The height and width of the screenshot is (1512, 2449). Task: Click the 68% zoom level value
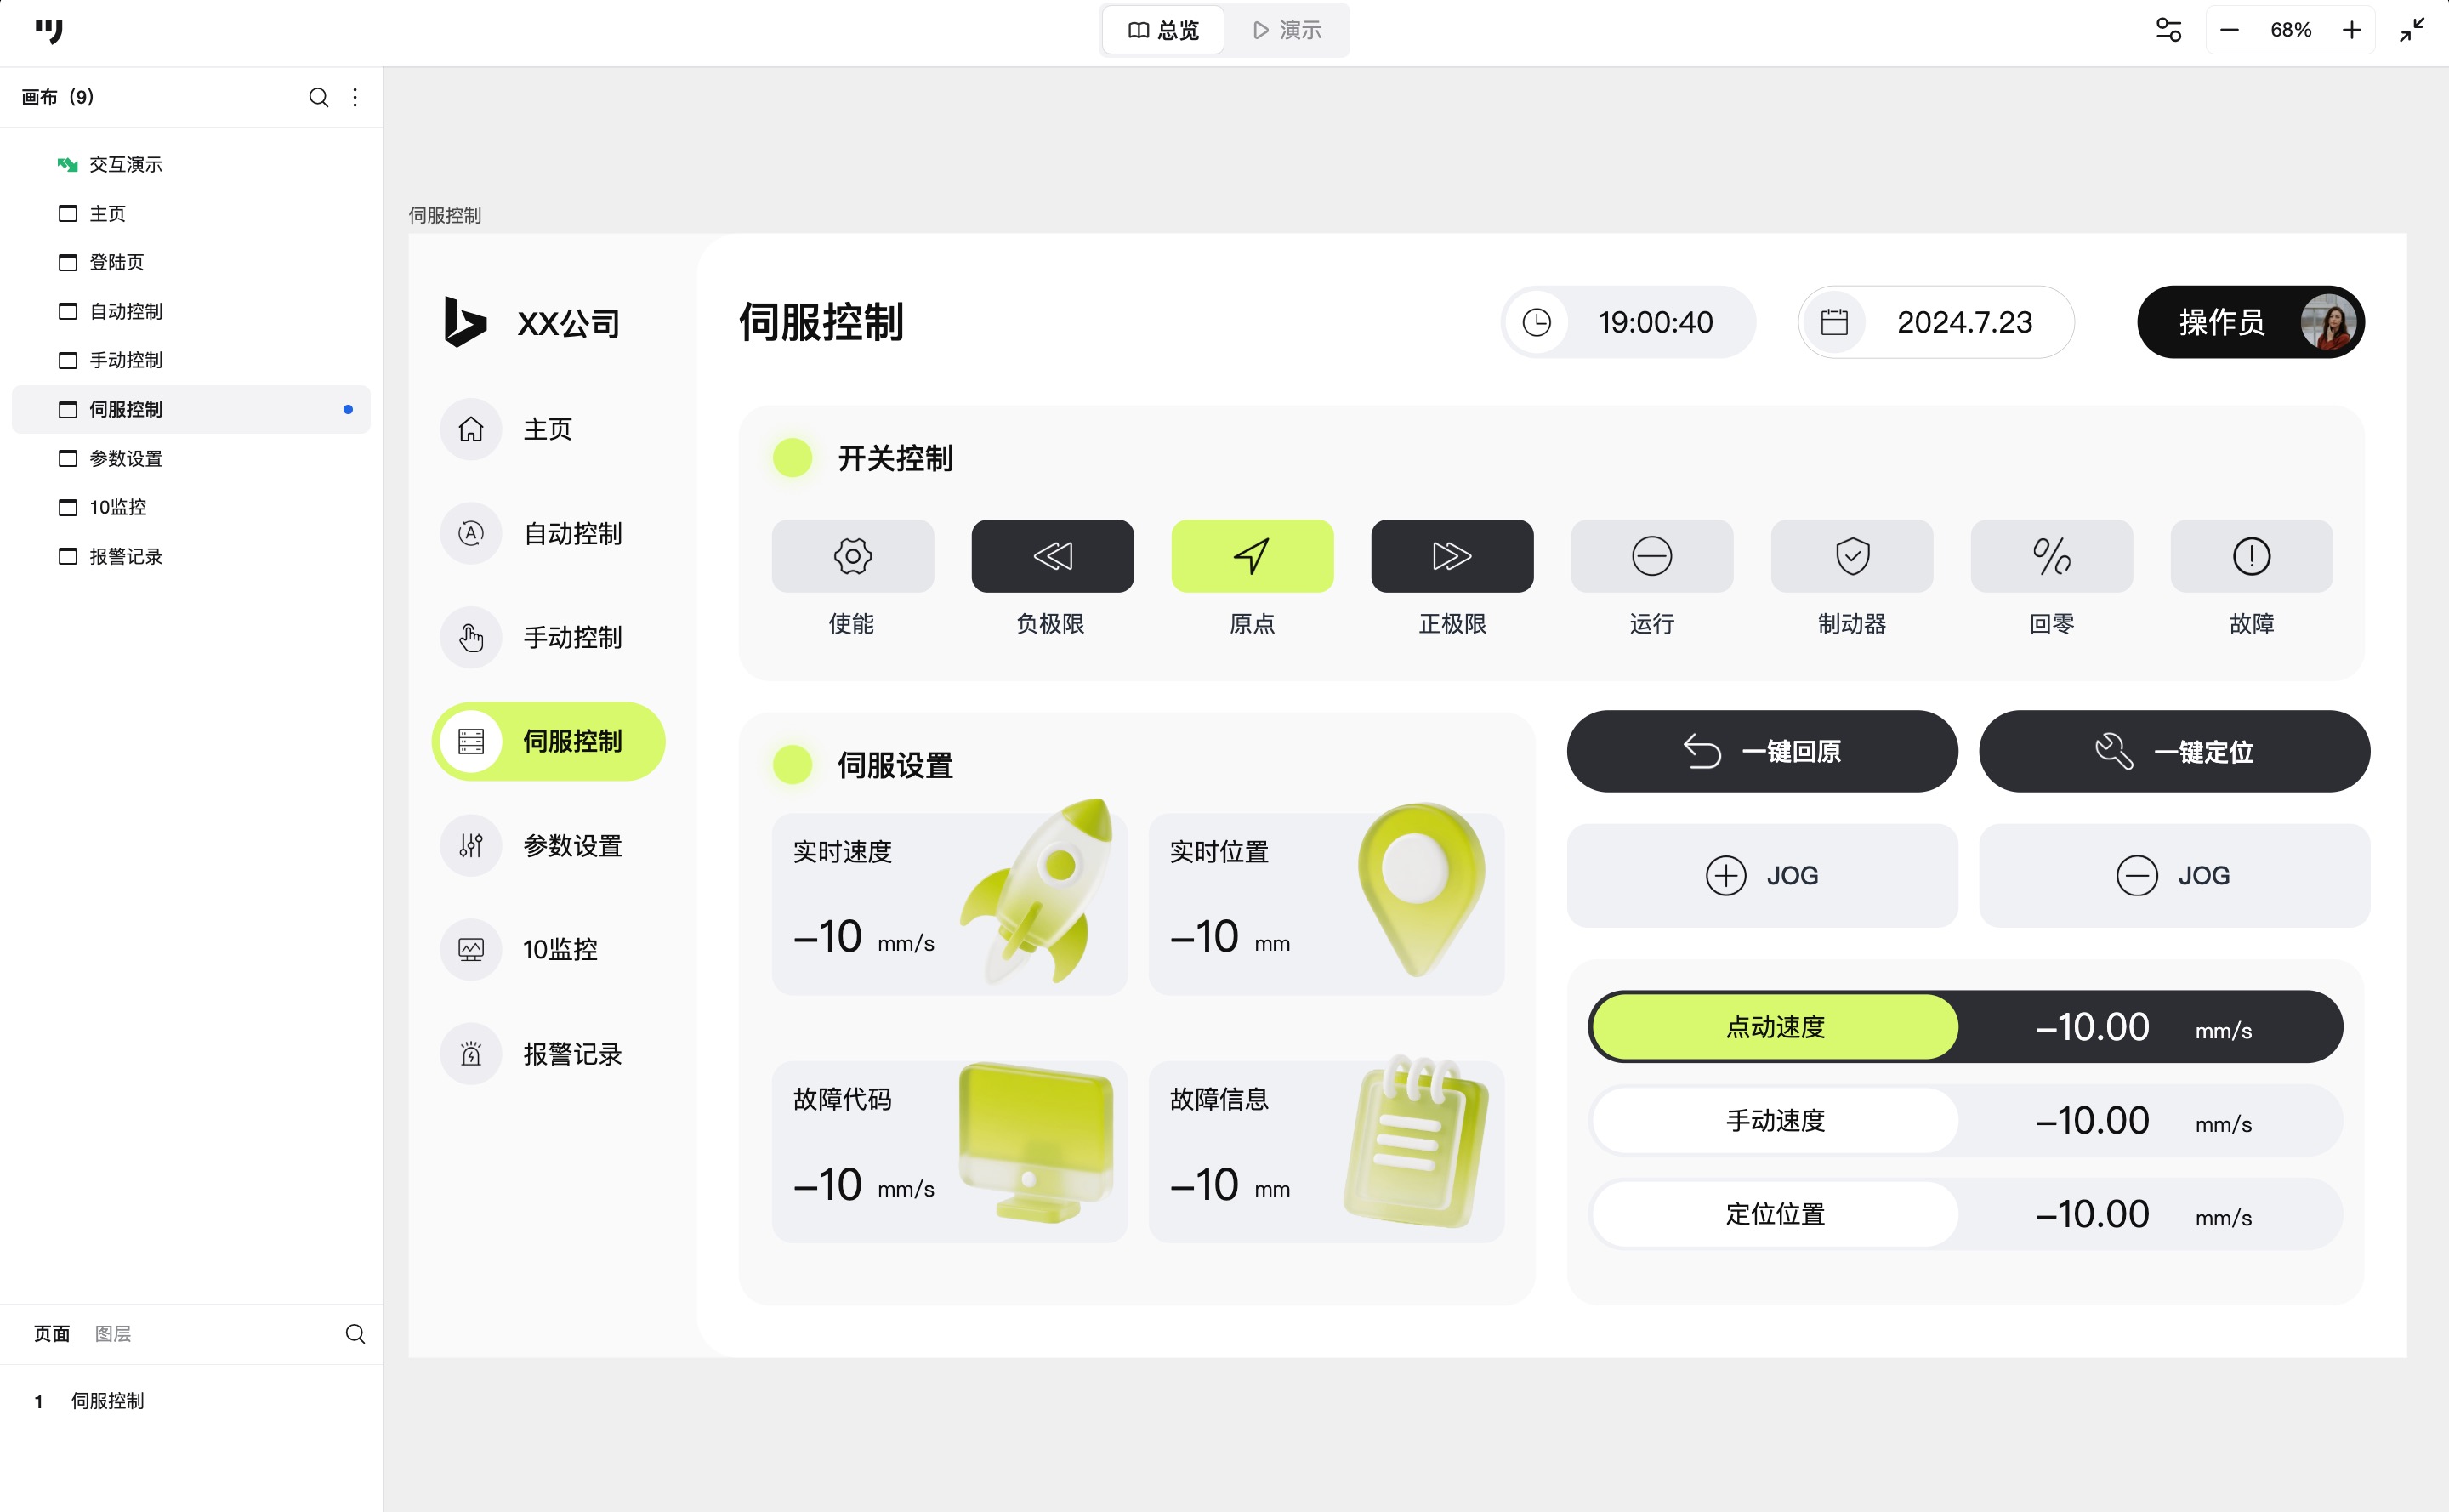(2290, 30)
